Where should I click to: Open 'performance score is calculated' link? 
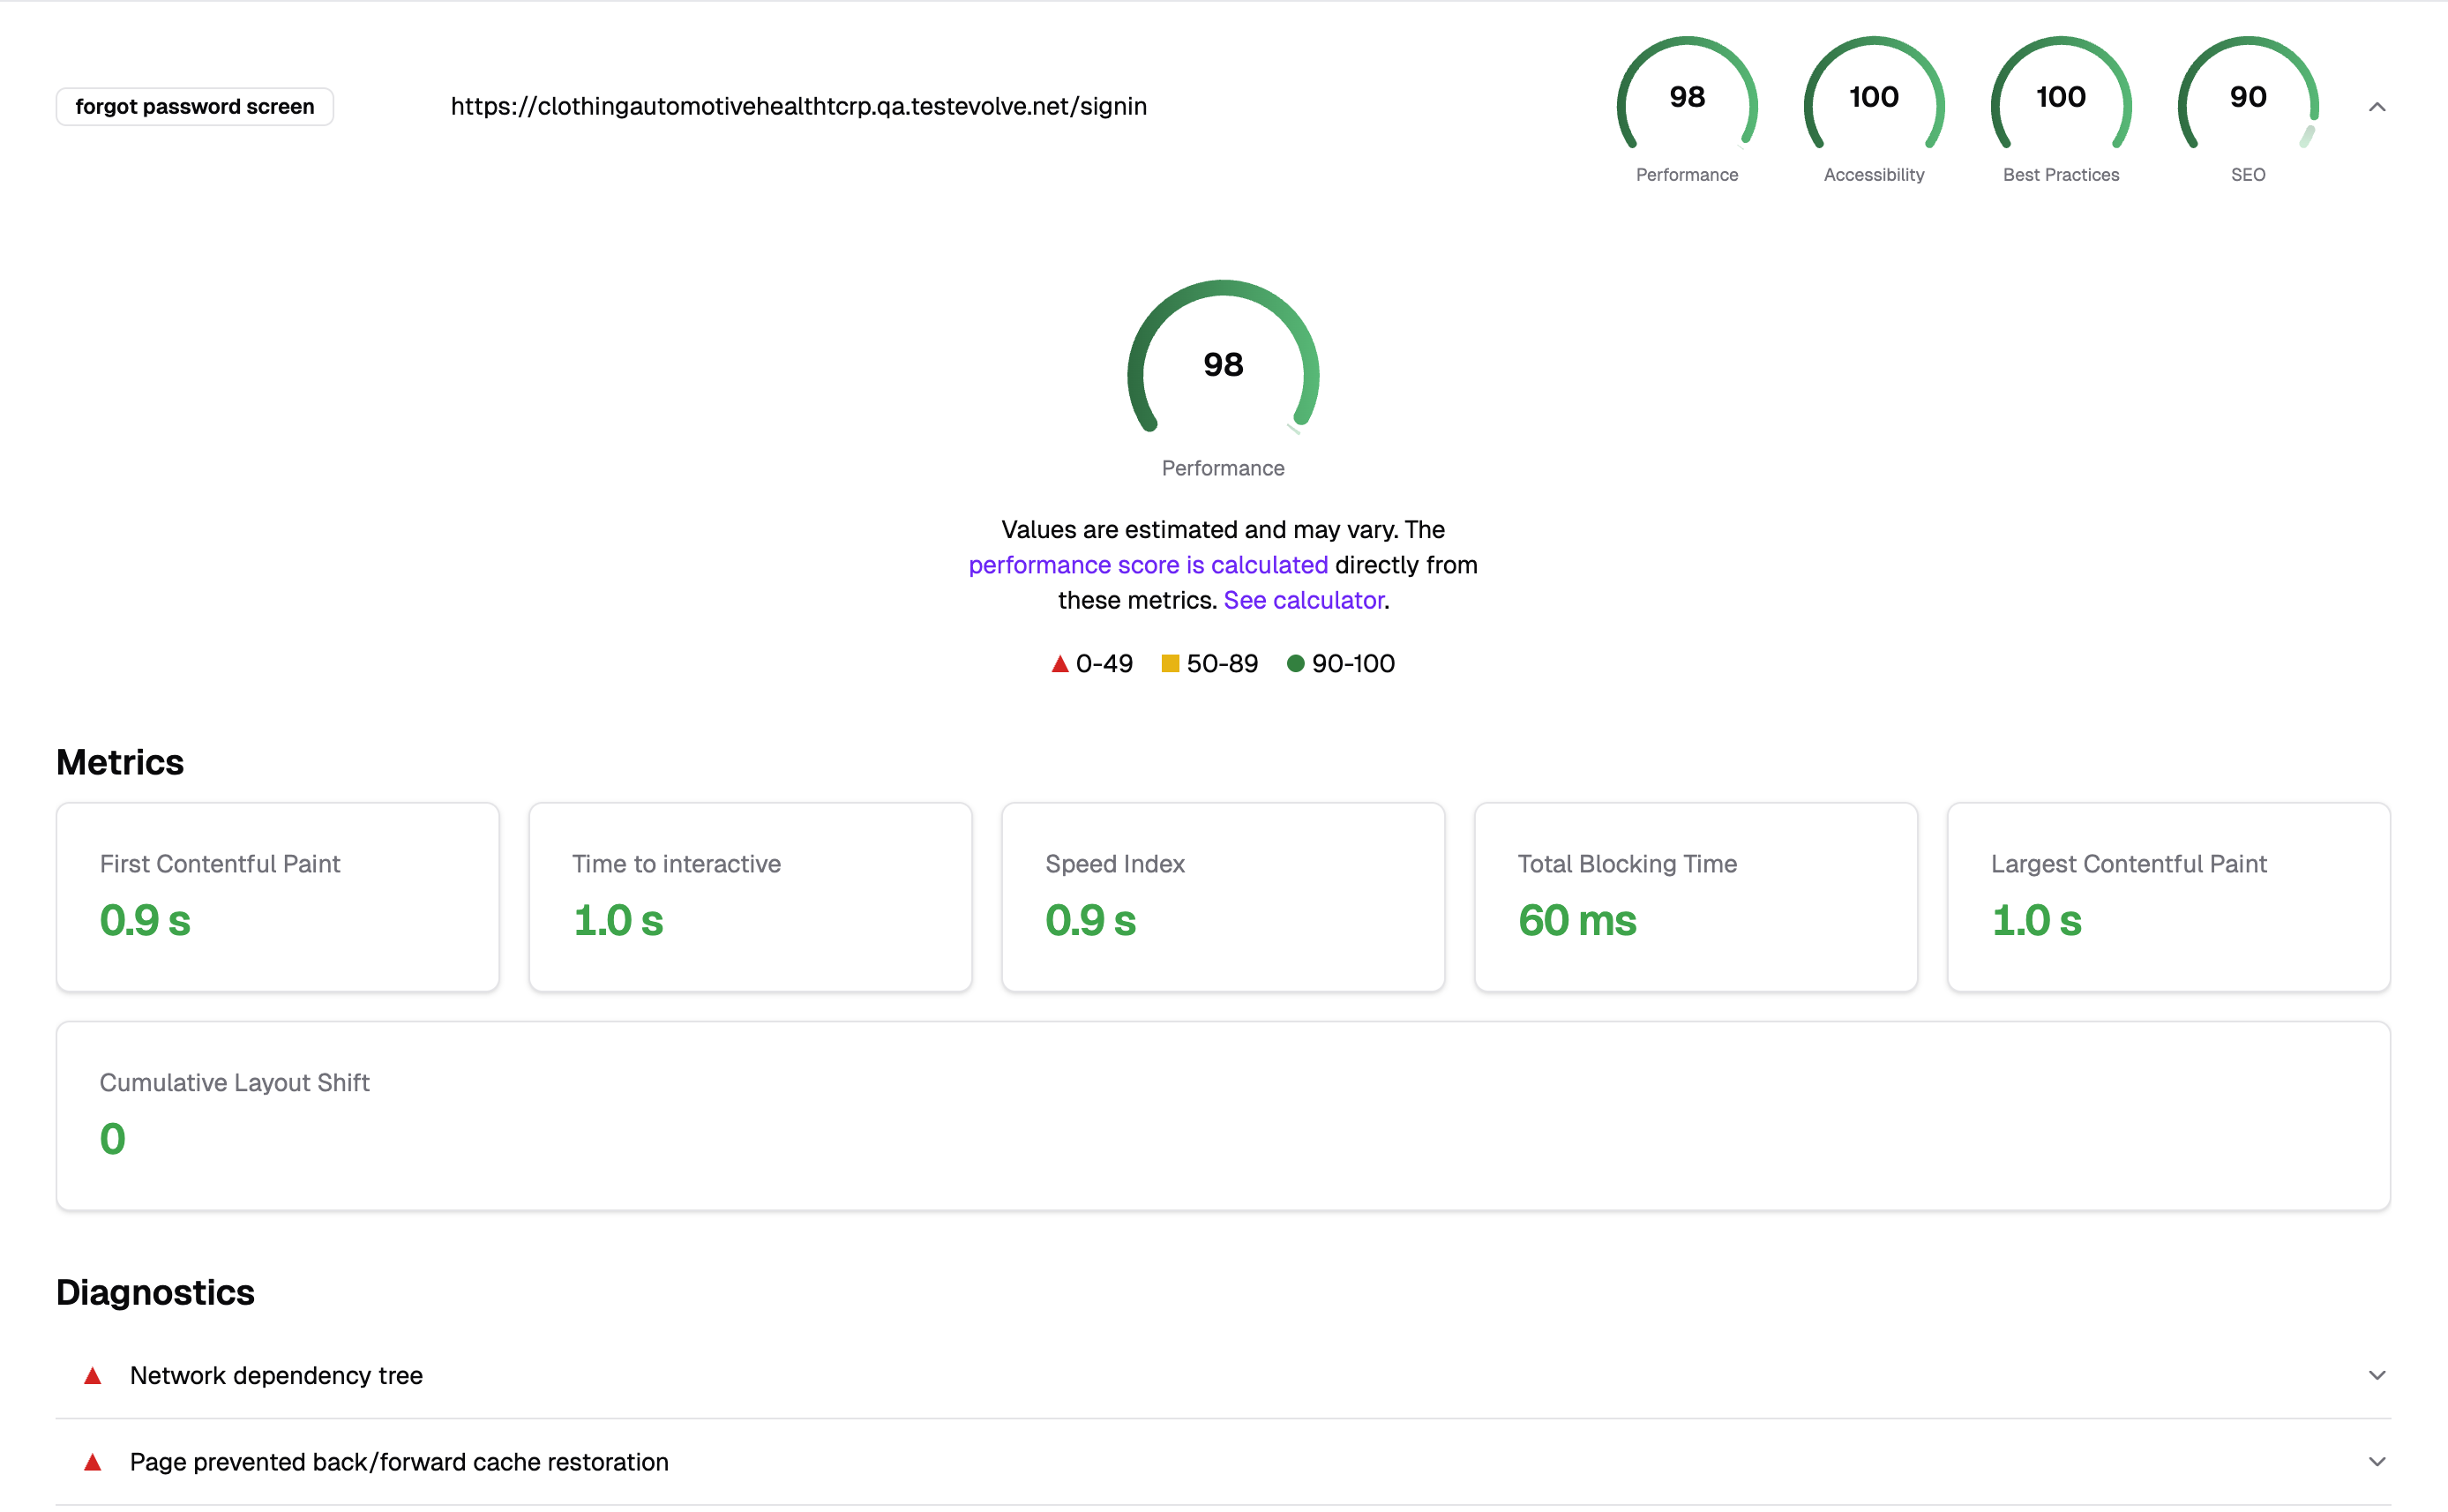(1148, 565)
